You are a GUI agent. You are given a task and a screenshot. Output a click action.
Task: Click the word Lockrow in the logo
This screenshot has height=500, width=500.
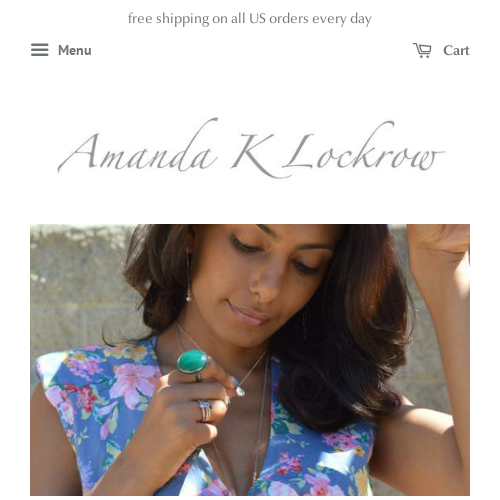pyautogui.click(x=364, y=148)
